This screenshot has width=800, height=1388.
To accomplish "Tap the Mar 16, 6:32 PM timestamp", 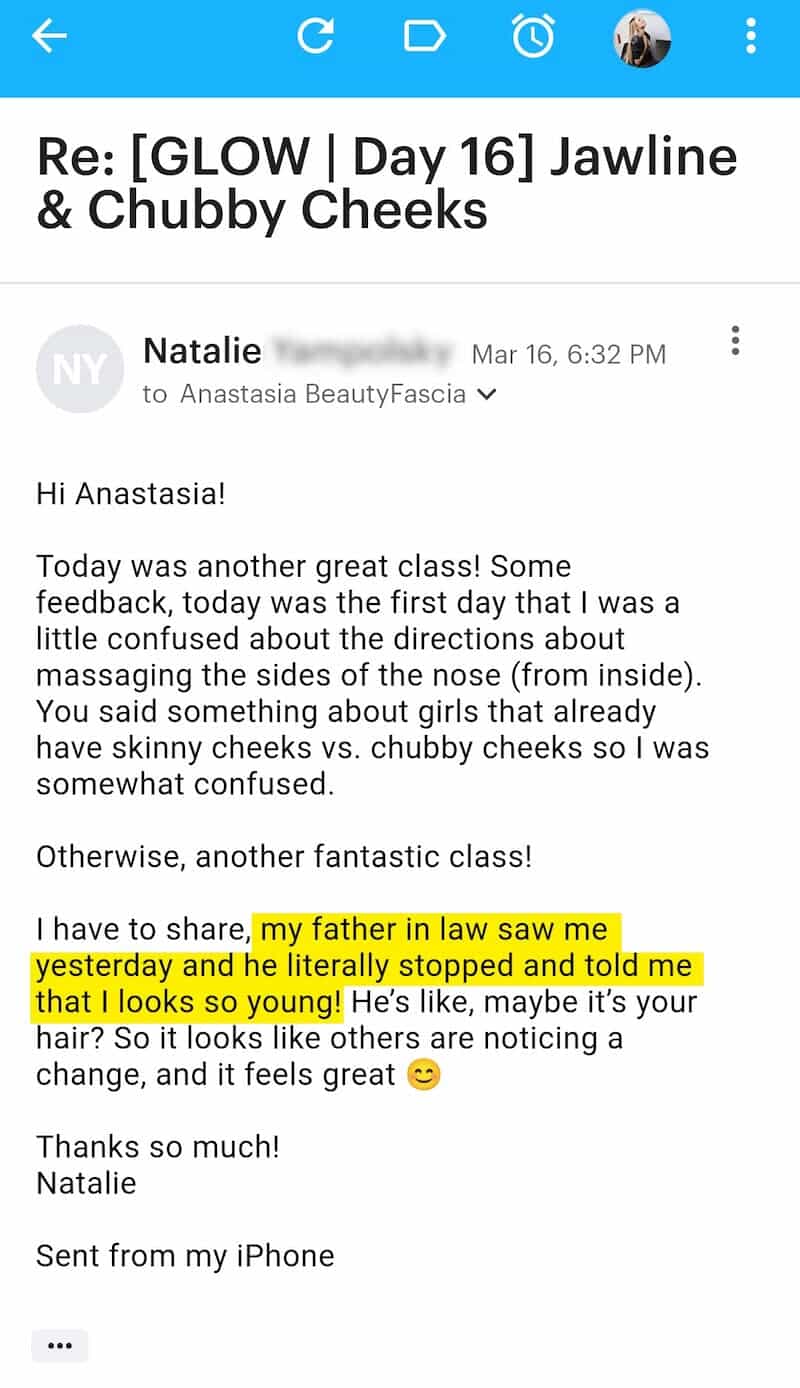I will [x=568, y=354].
